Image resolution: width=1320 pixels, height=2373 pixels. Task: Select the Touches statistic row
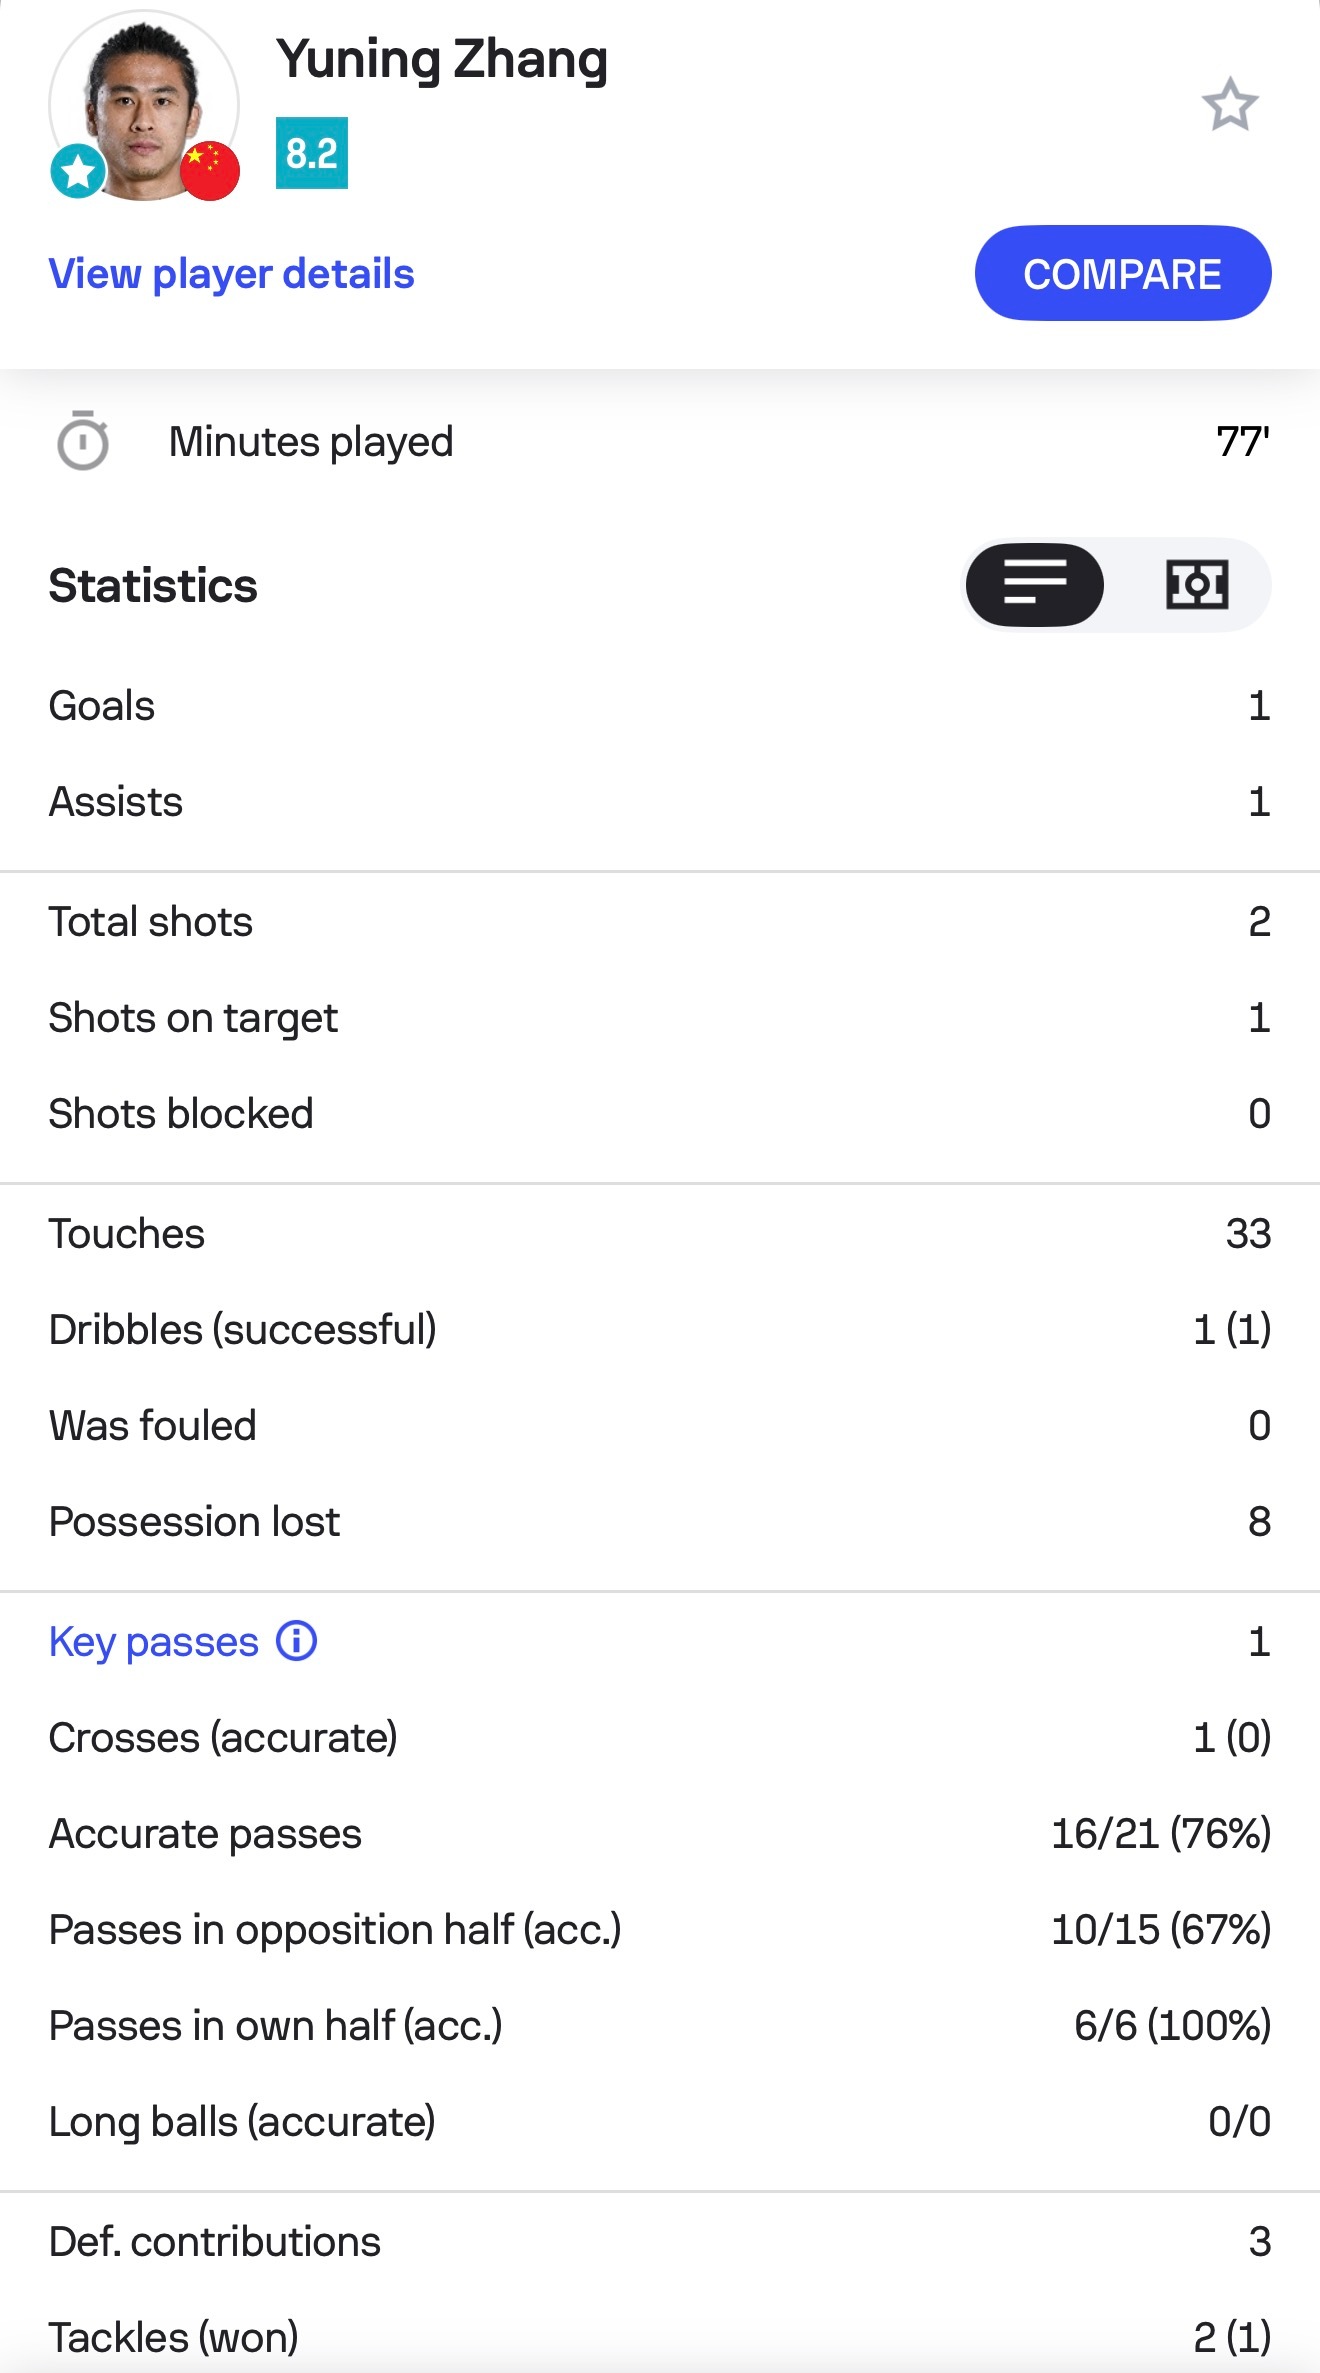pyautogui.click(x=660, y=1234)
